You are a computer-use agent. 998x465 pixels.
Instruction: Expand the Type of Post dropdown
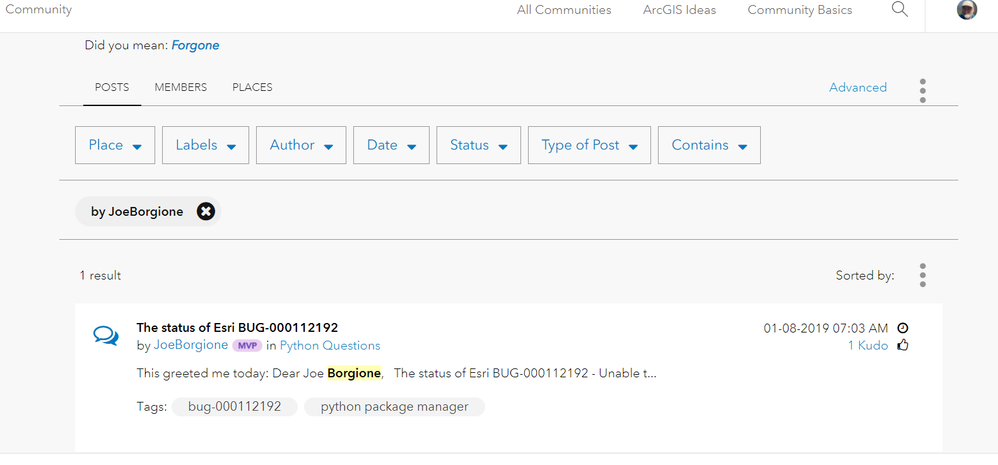pyautogui.click(x=589, y=145)
